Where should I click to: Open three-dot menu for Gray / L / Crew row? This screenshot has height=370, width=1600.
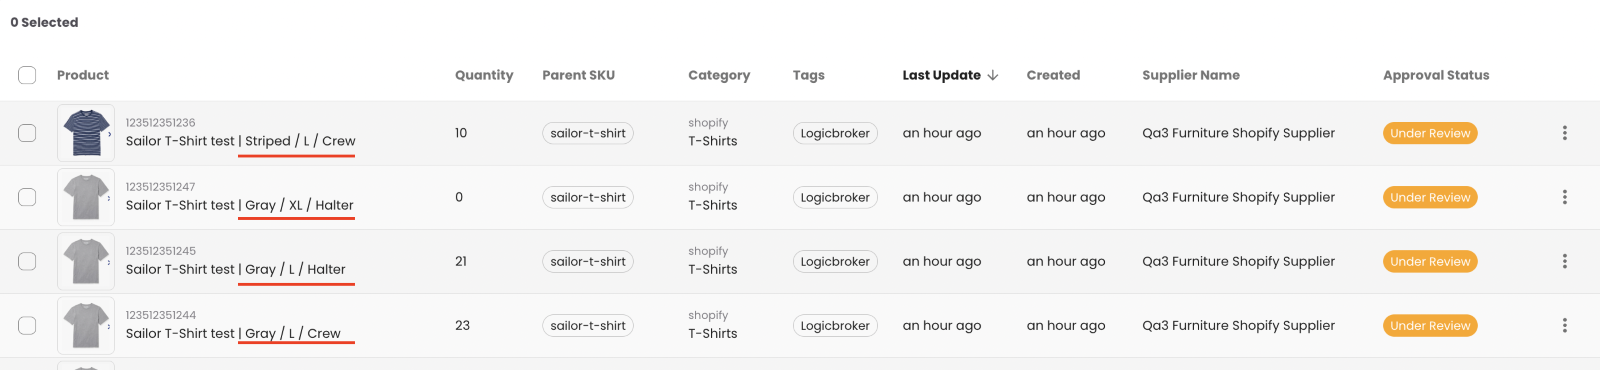tap(1564, 325)
